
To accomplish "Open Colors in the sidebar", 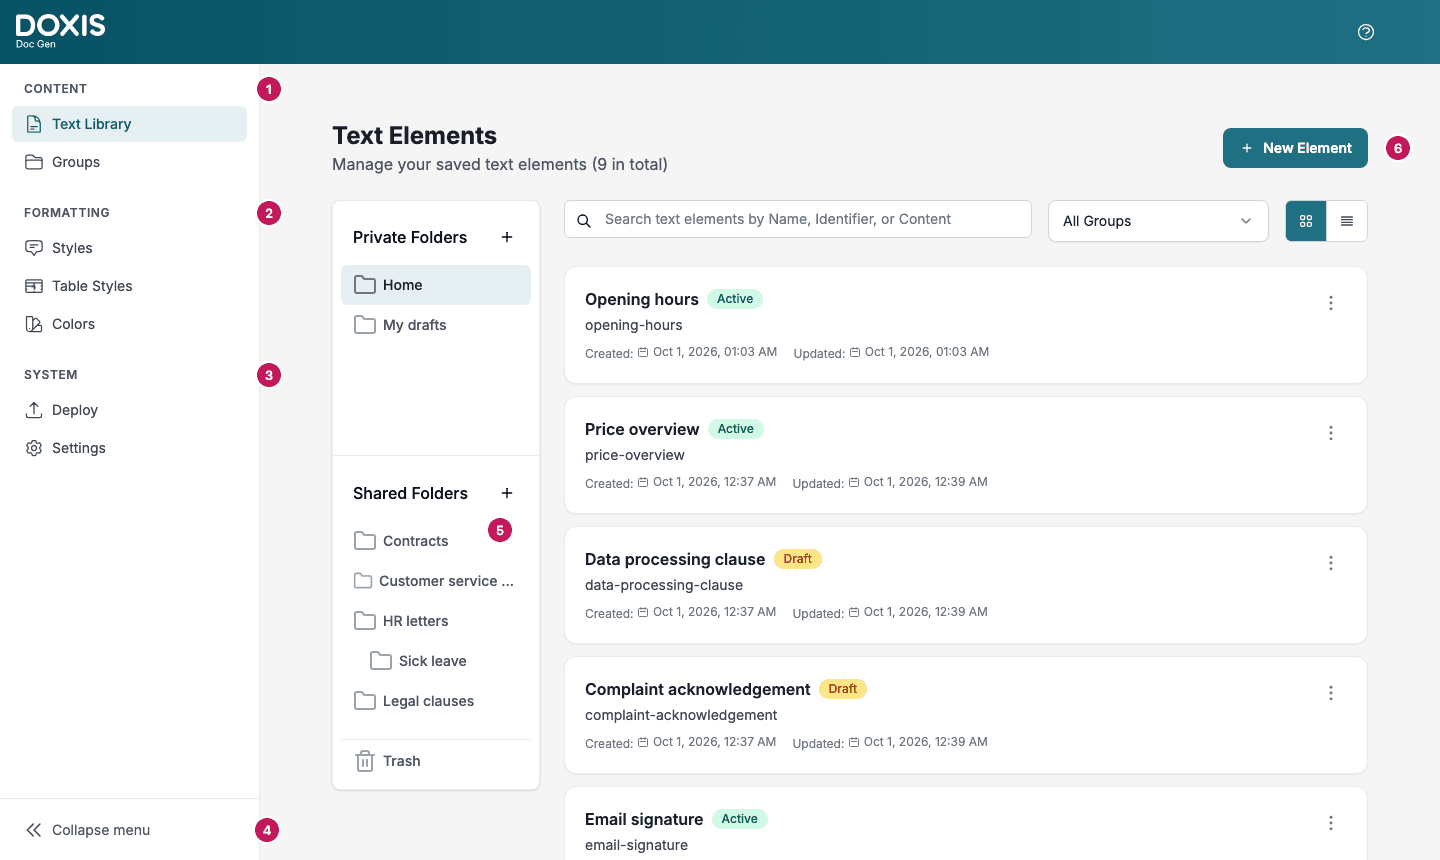I will [x=129, y=324].
